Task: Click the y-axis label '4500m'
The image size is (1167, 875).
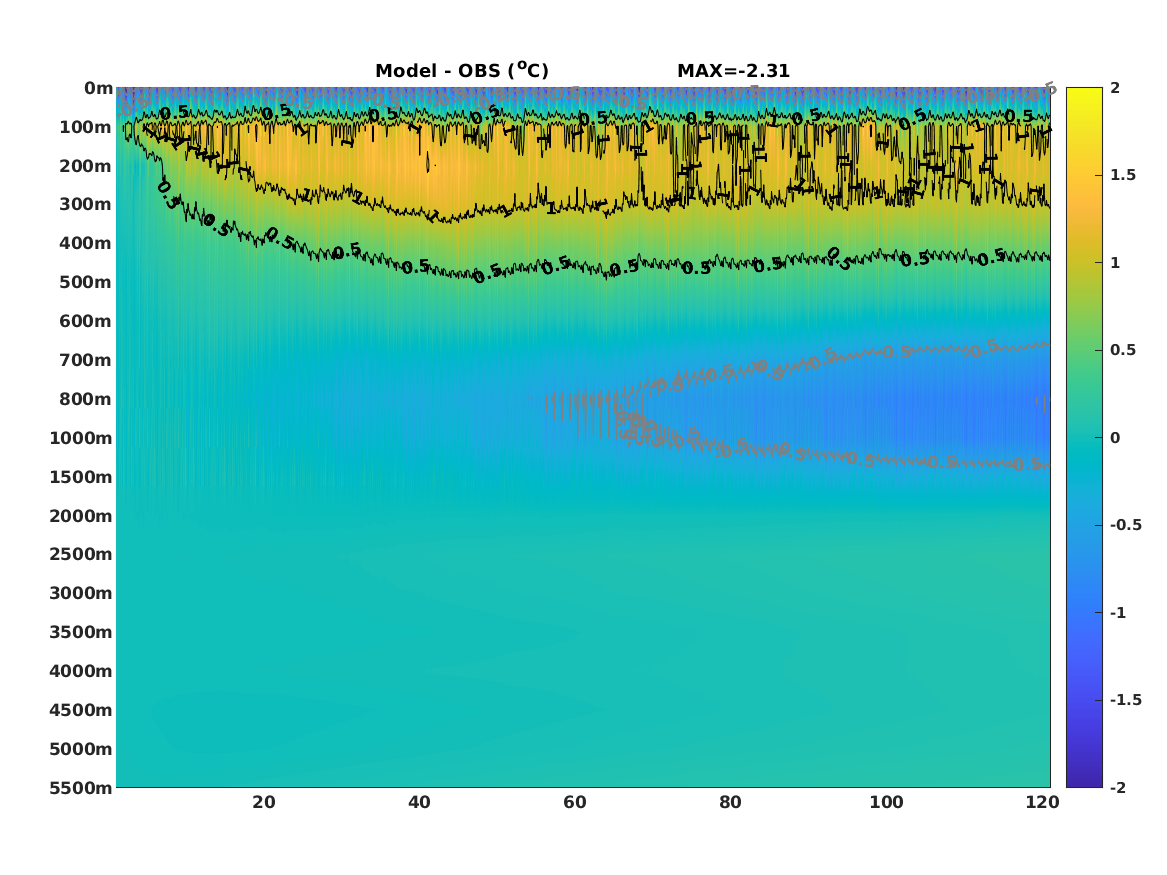Action: tap(81, 710)
